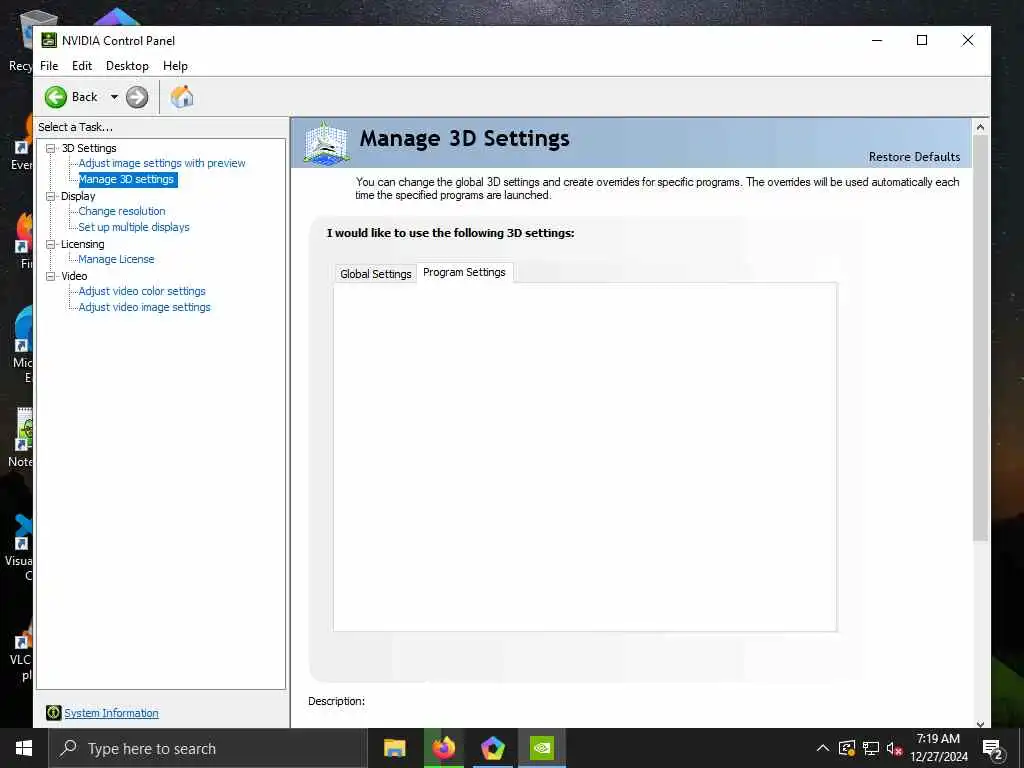Click the security tray icon beside network
The height and width of the screenshot is (768, 1024).
846,748
